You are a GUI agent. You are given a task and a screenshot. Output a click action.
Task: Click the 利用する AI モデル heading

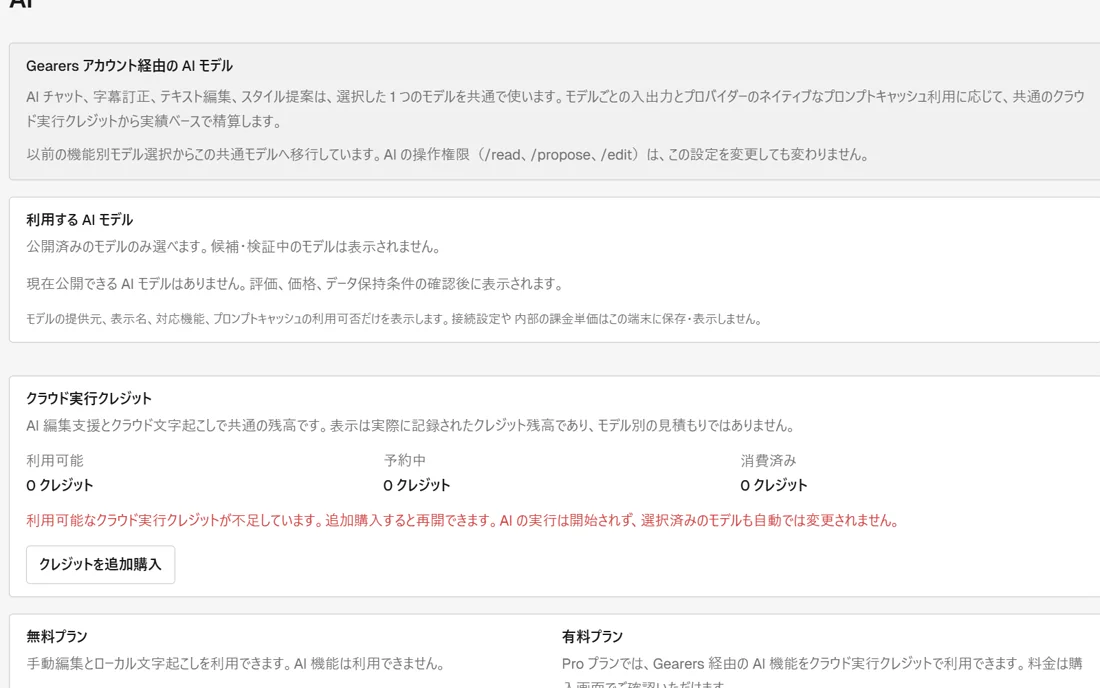click(79, 220)
